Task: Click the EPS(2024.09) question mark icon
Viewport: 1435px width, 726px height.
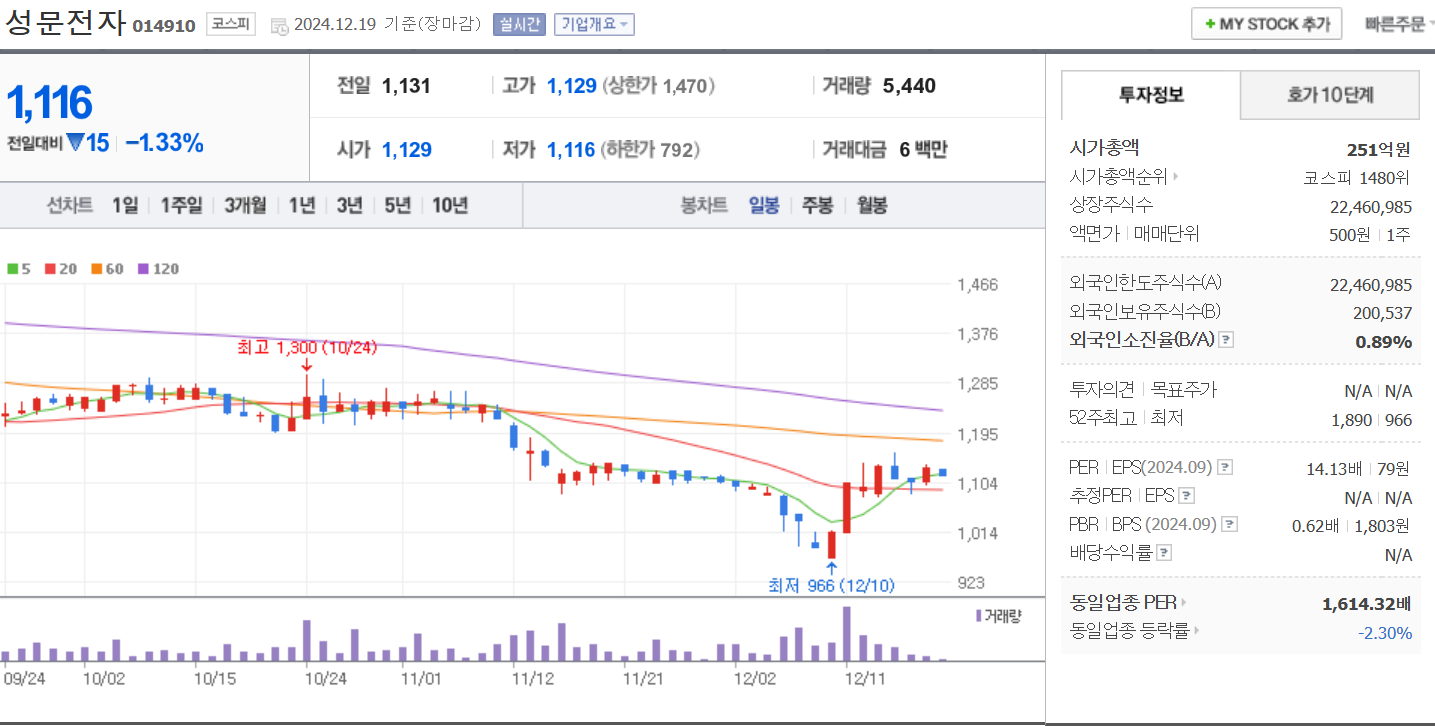Action: 1224,467
